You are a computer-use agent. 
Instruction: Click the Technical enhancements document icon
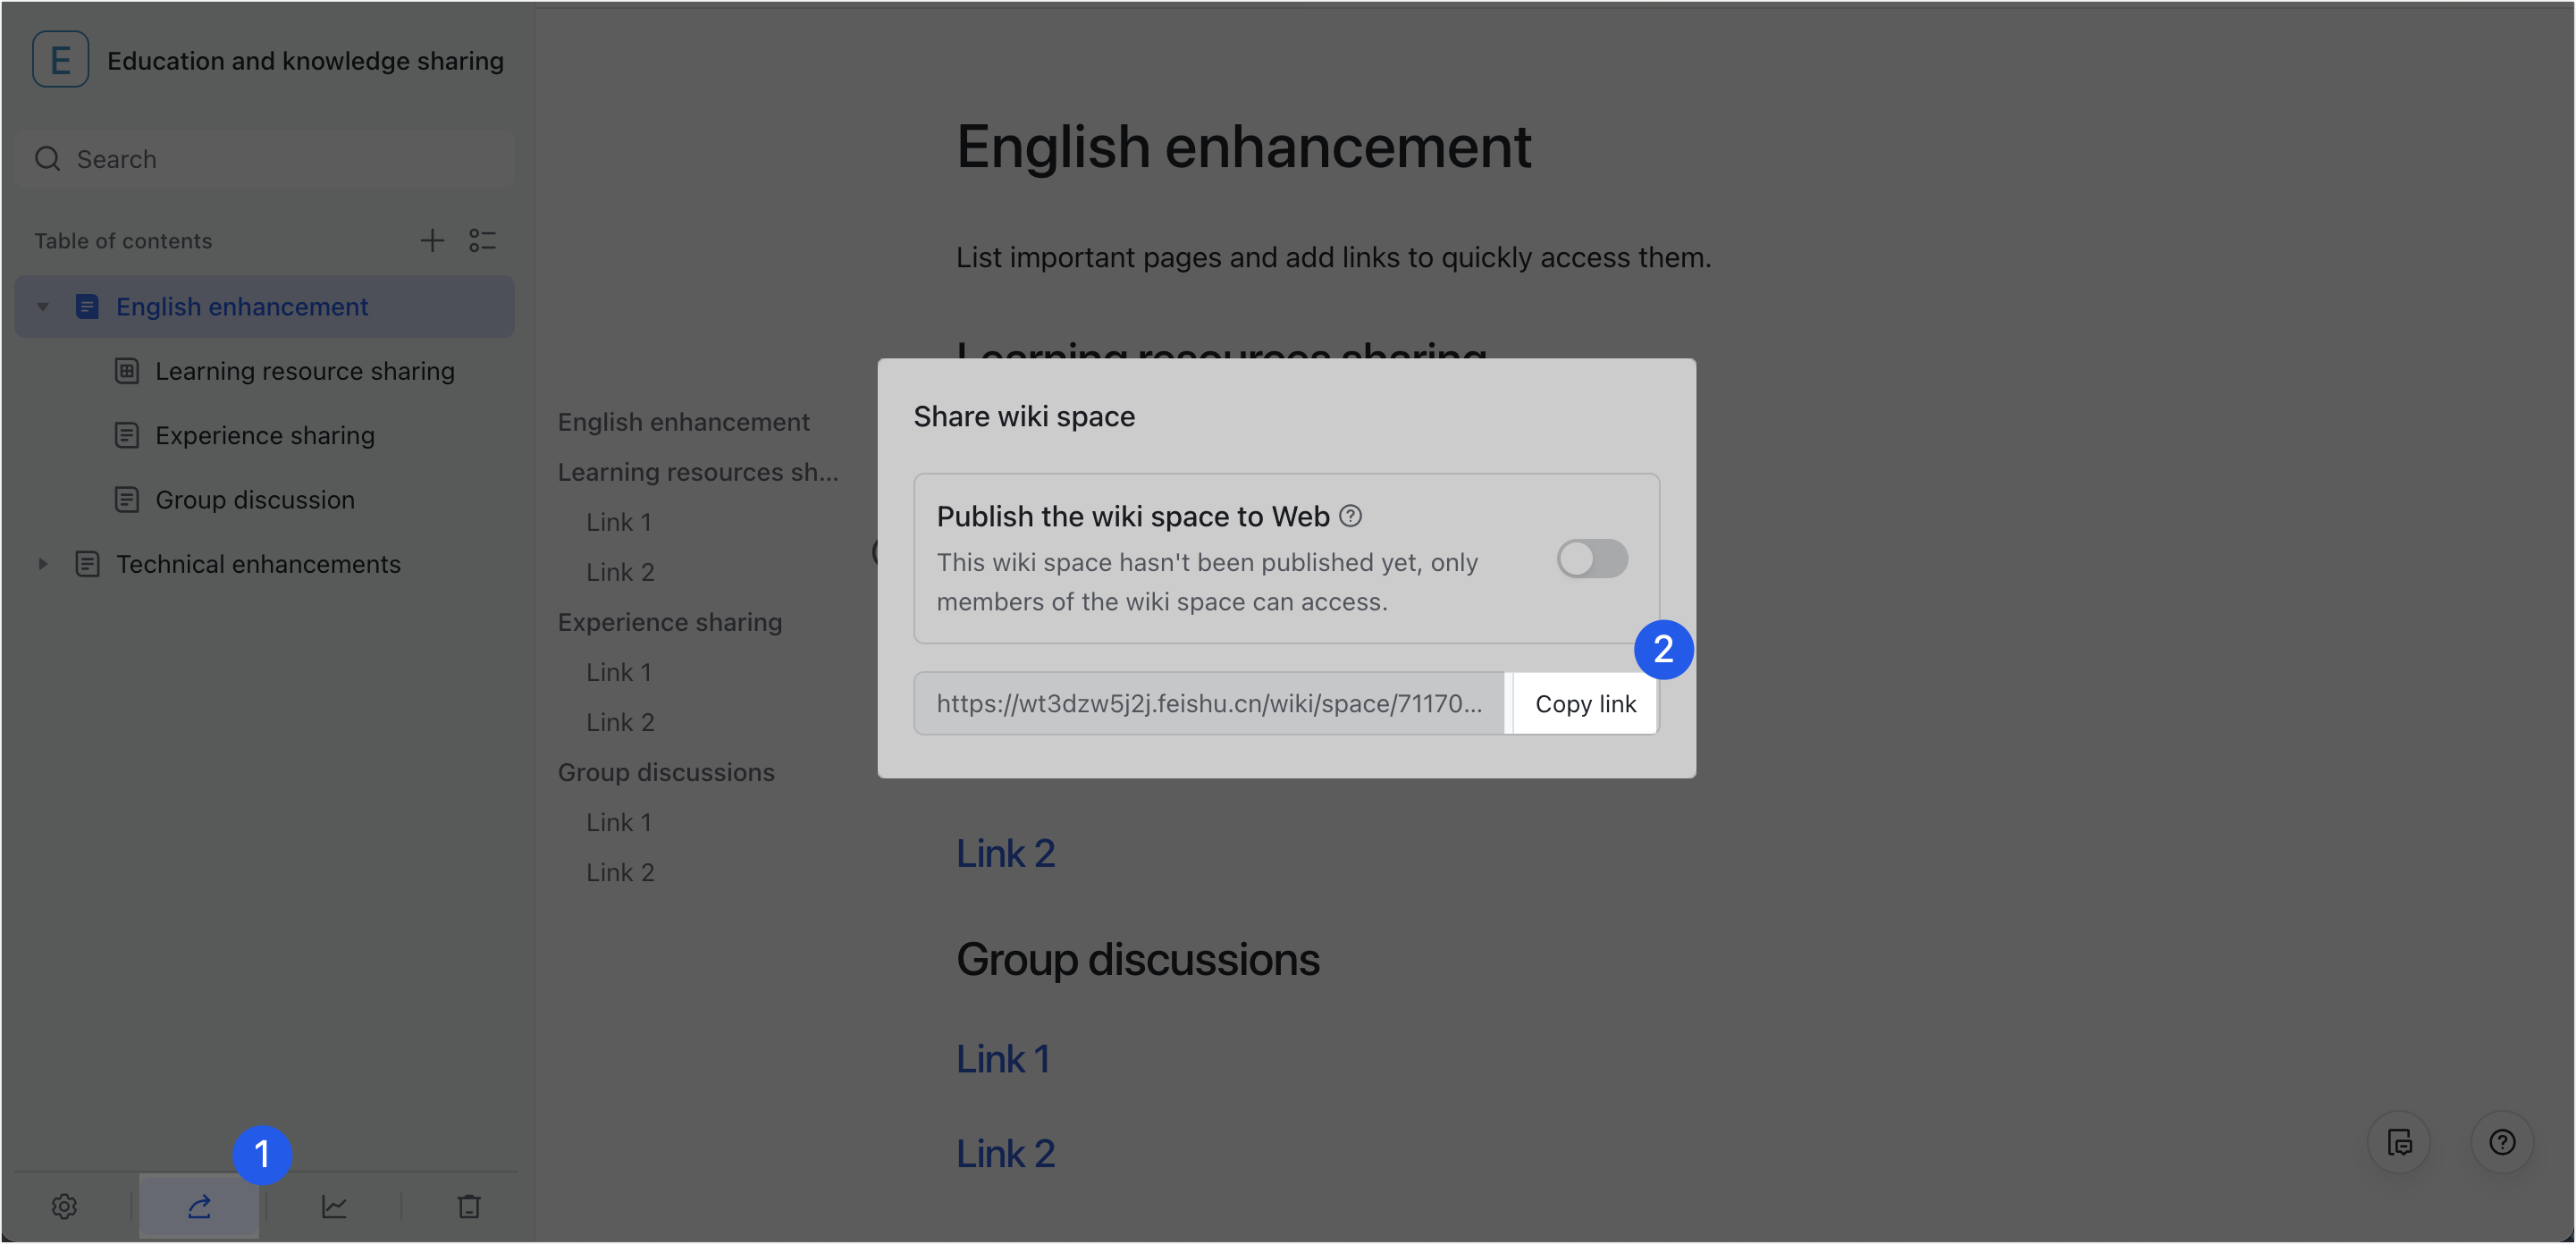(88, 564)
